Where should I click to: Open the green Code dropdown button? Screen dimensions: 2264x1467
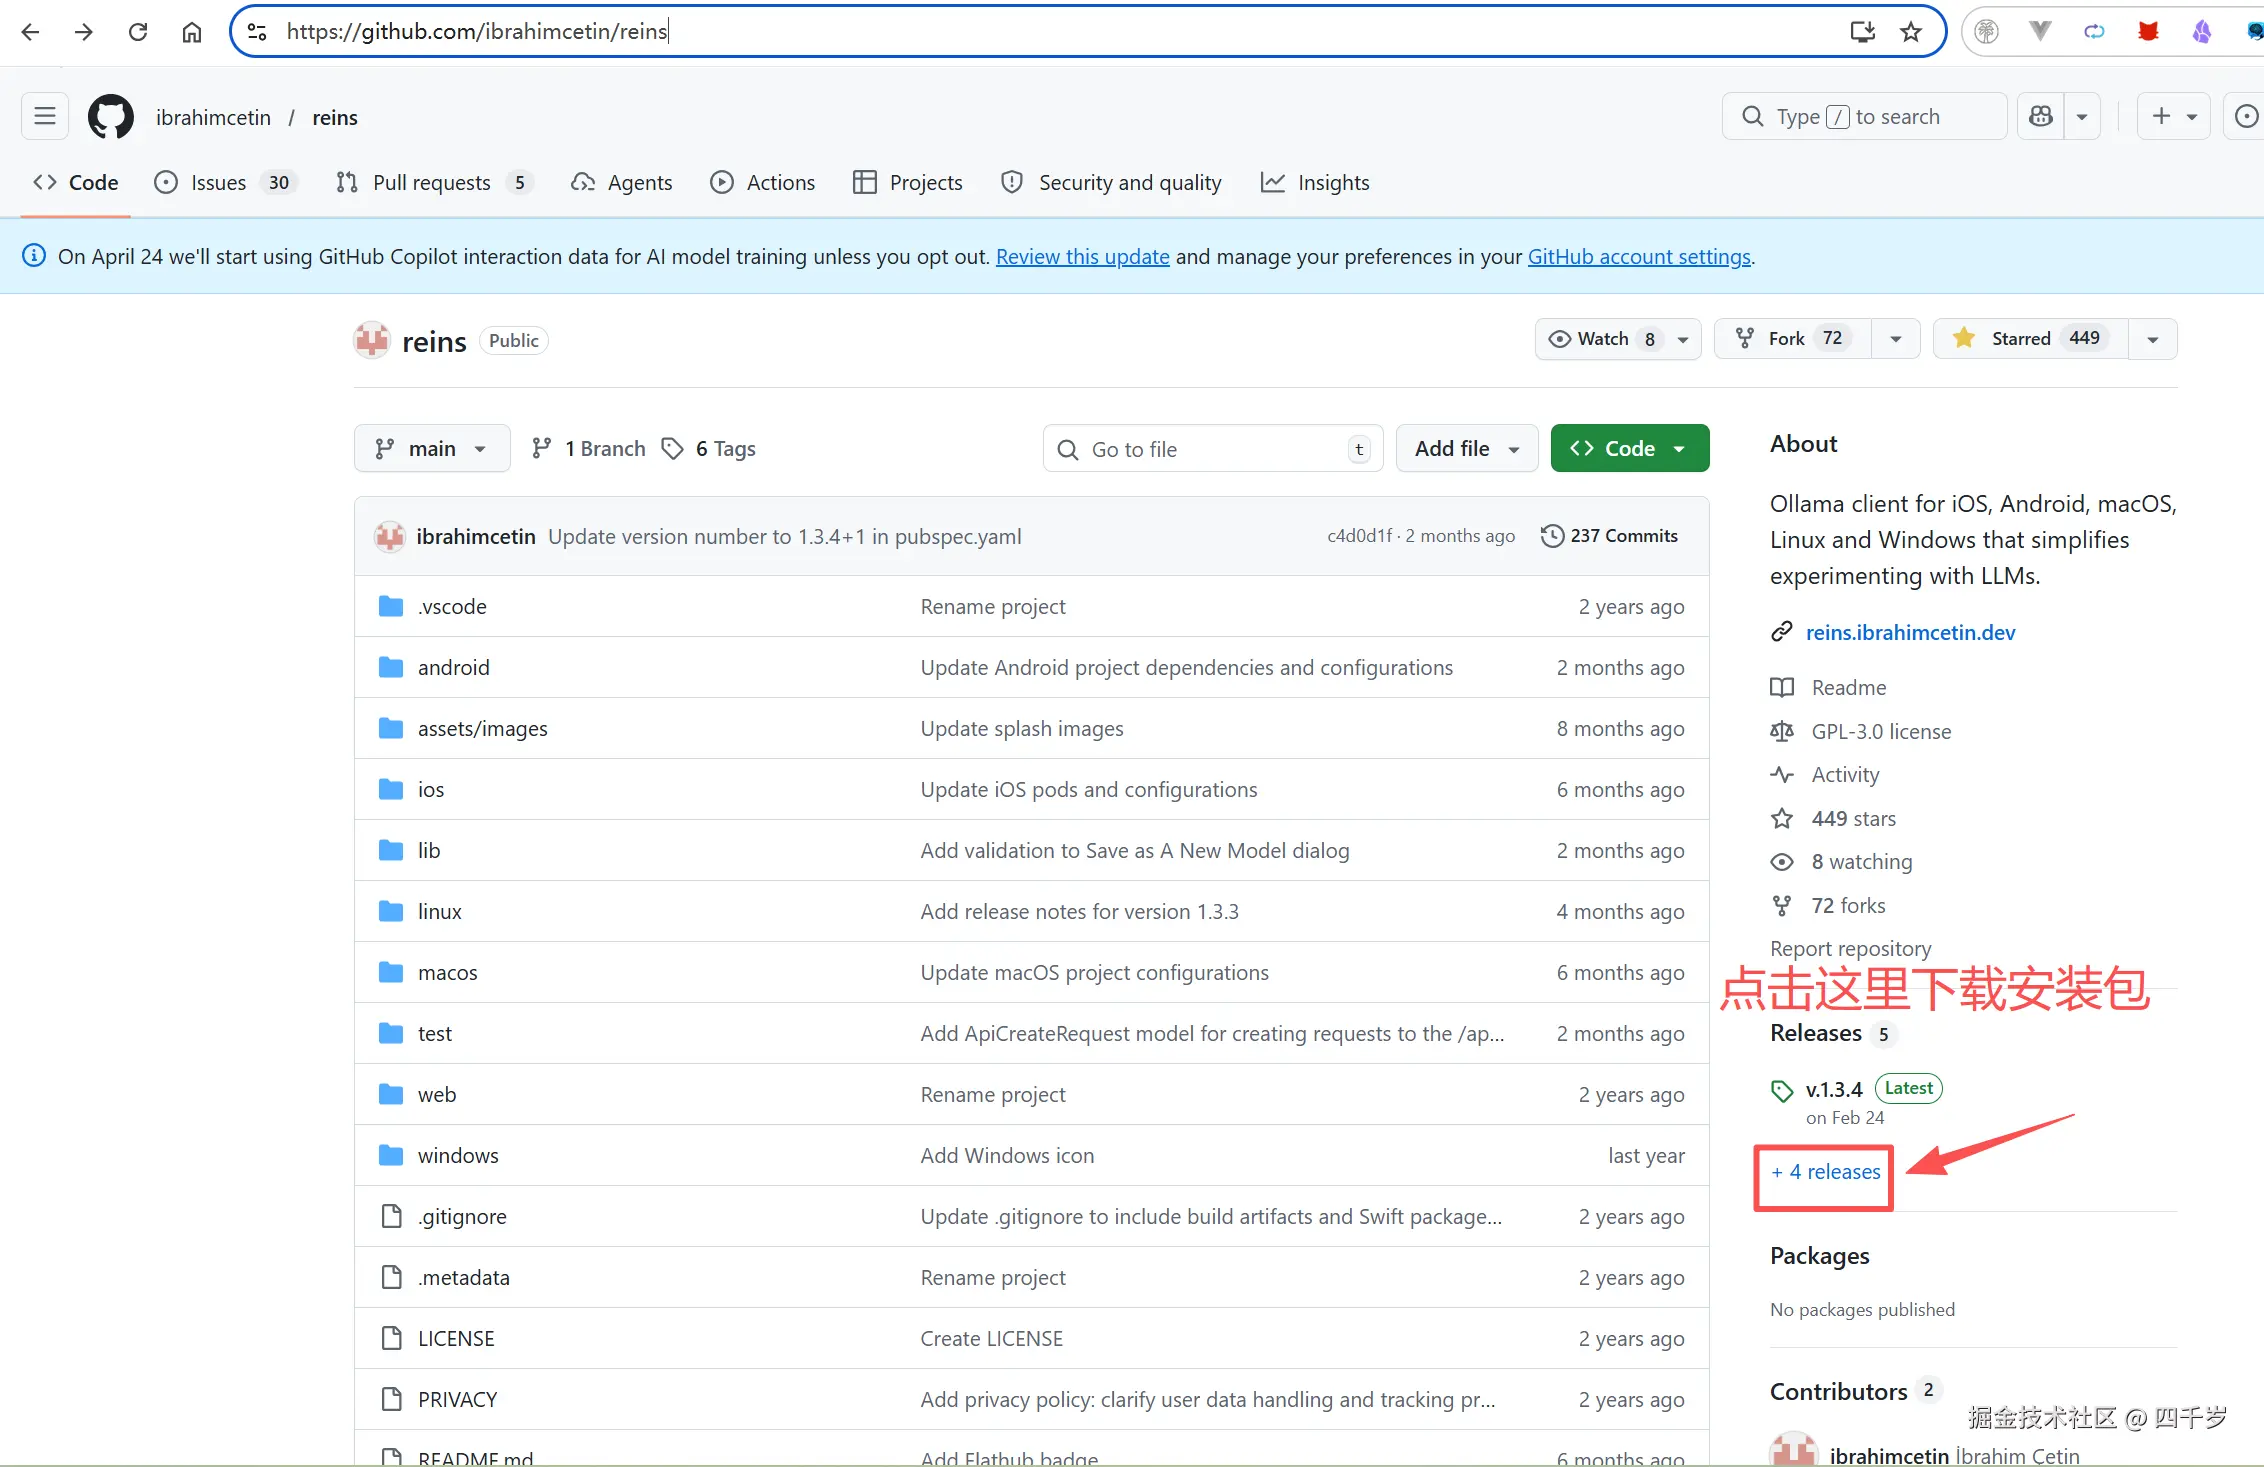[1629, 449]
